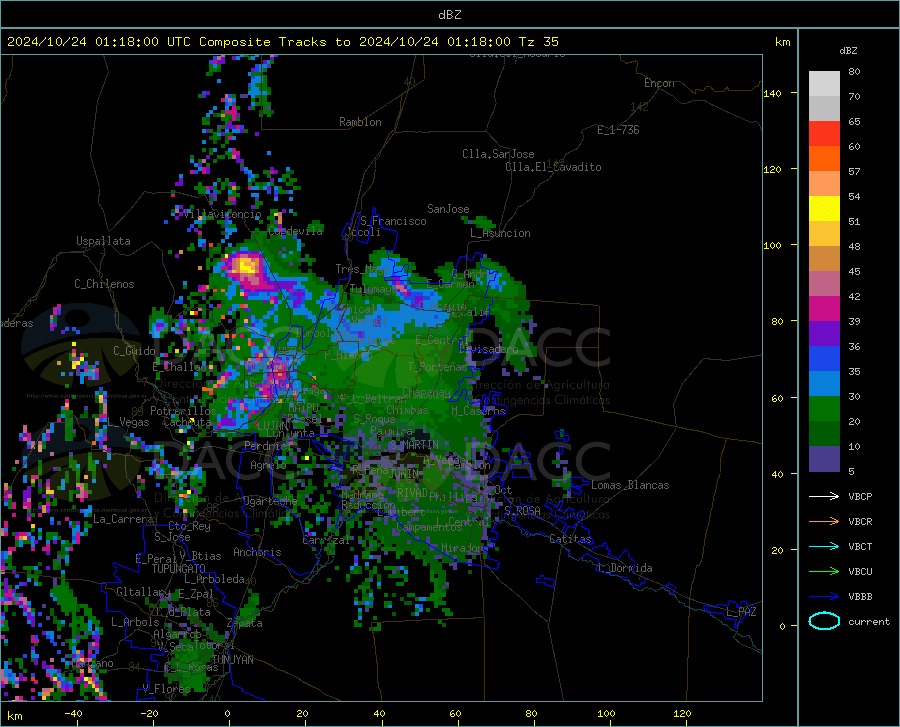Click the 'Encon' map label
This screenshot has height=727, width=900.
click(659, 83)
